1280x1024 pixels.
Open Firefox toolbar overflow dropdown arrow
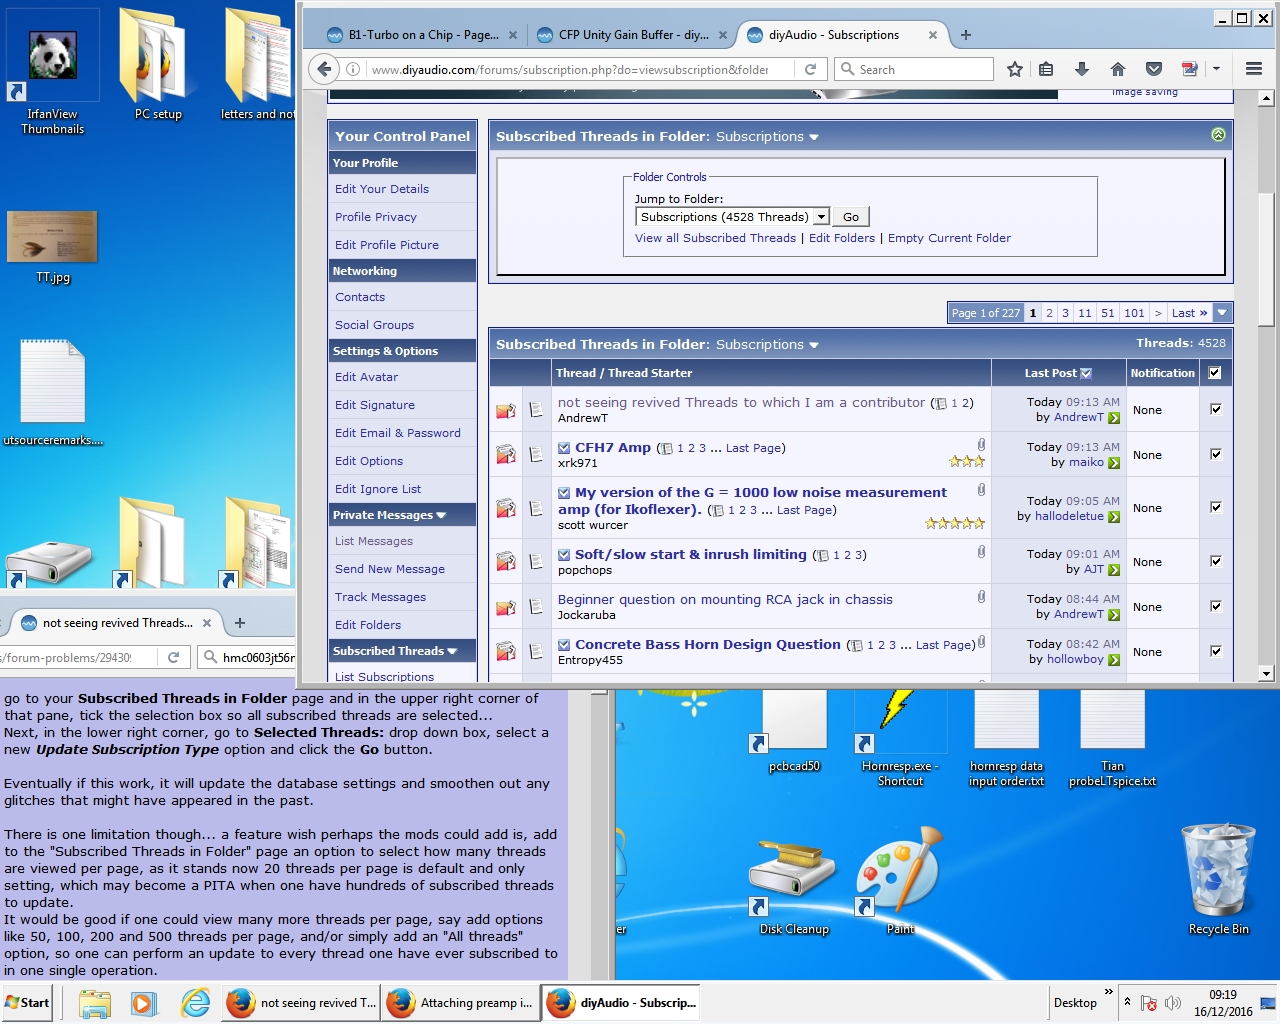coord(1216,69)
